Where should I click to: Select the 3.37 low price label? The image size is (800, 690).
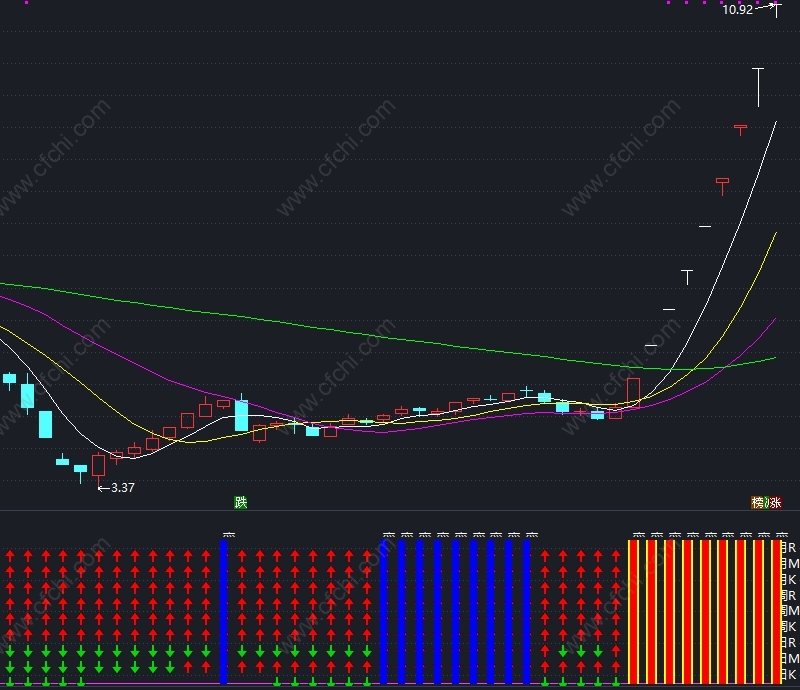(123, 488)
